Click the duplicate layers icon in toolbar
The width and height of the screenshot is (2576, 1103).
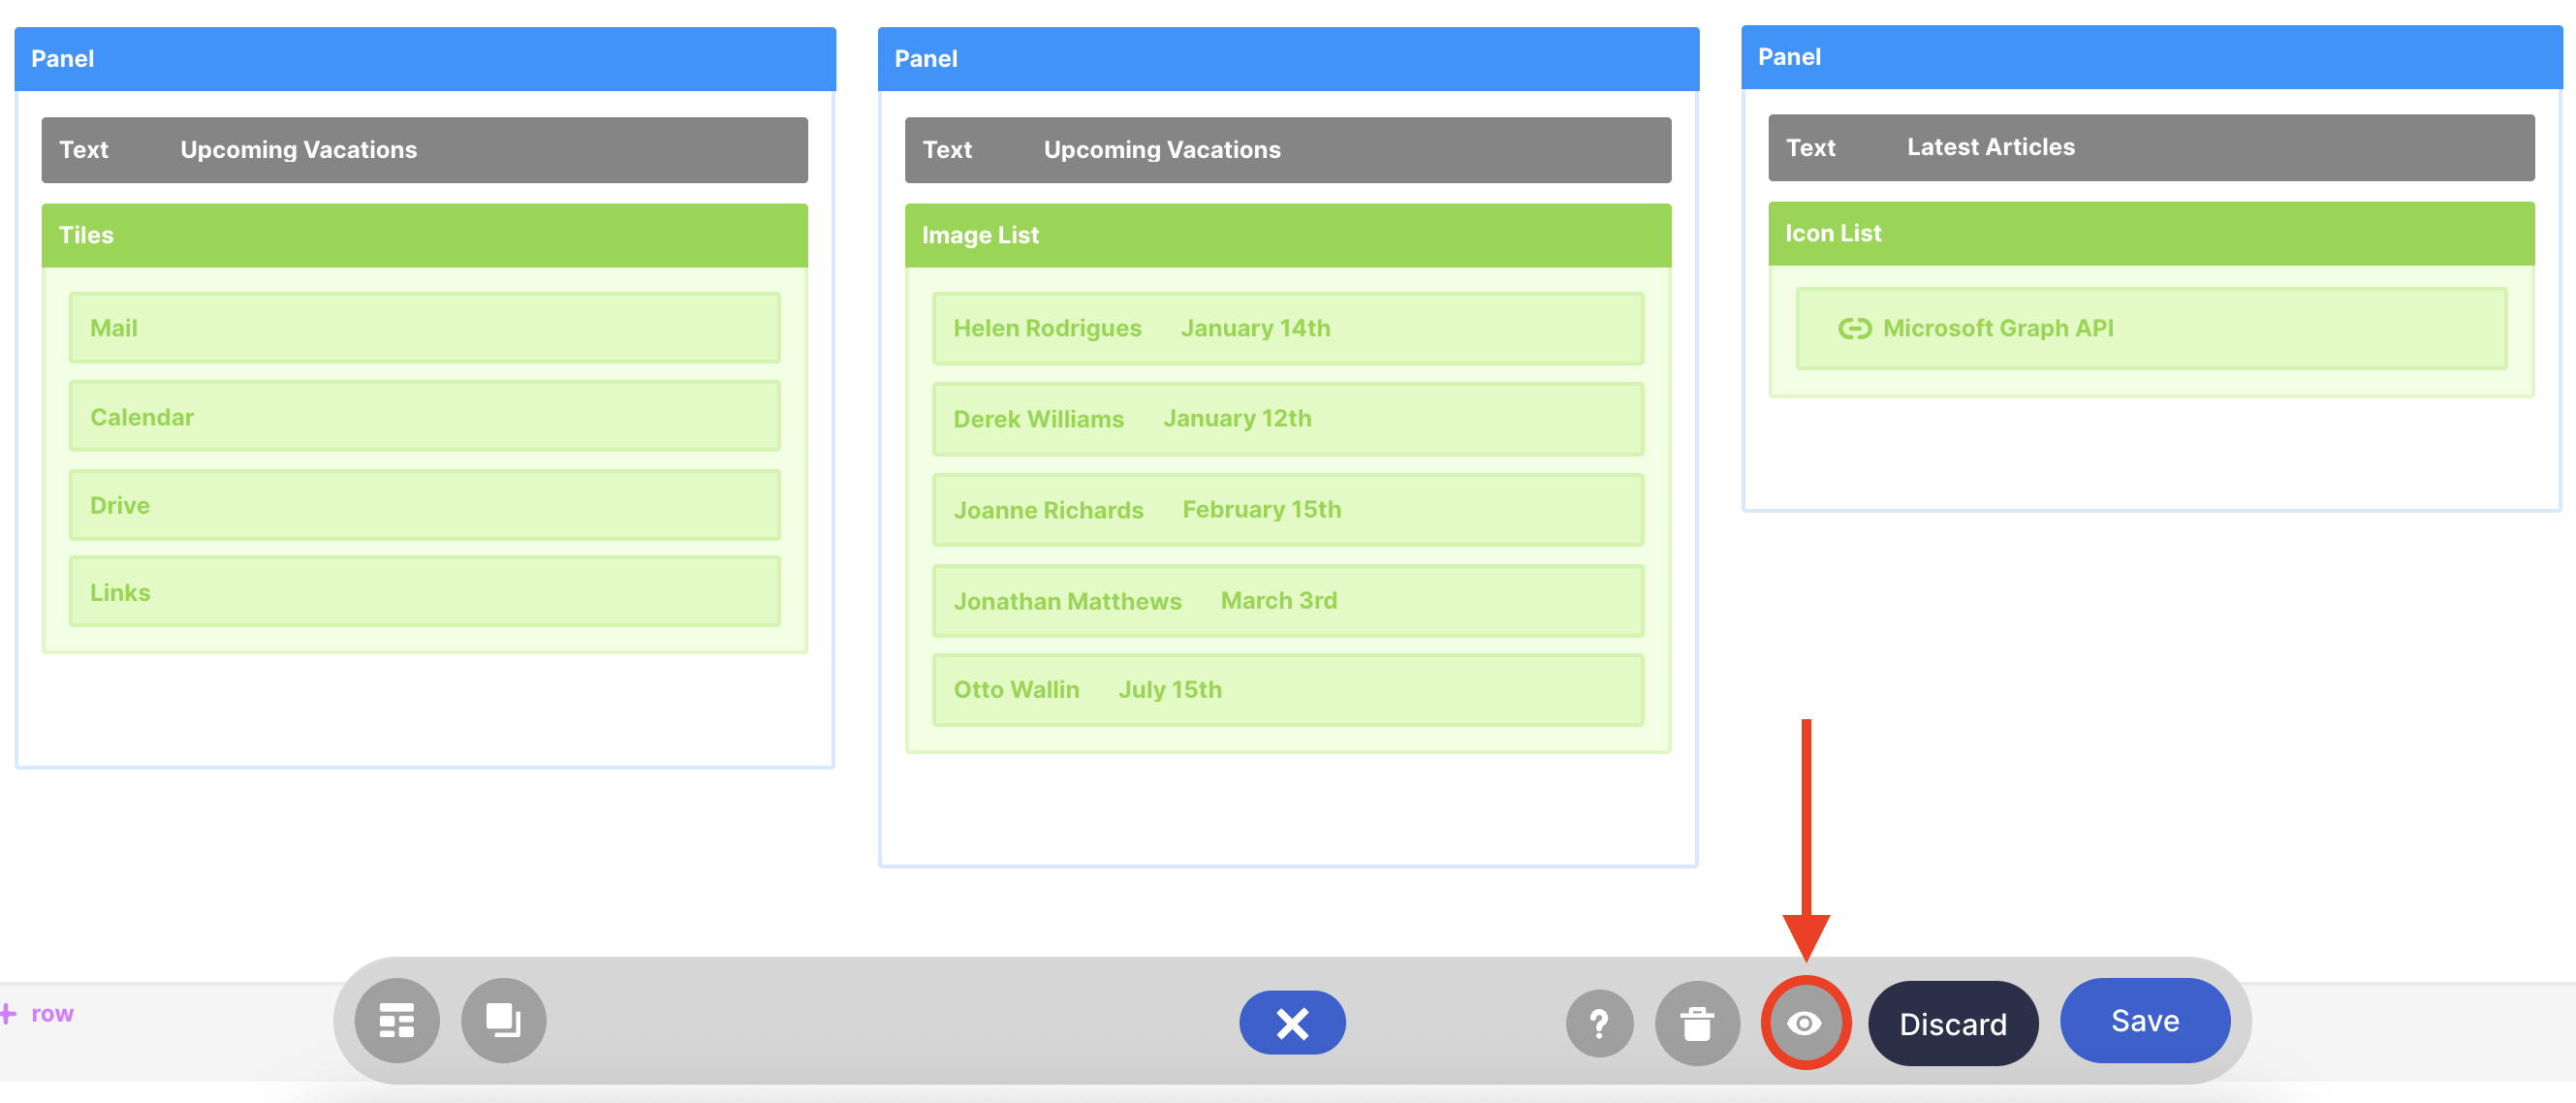(x=503, y=1020)
